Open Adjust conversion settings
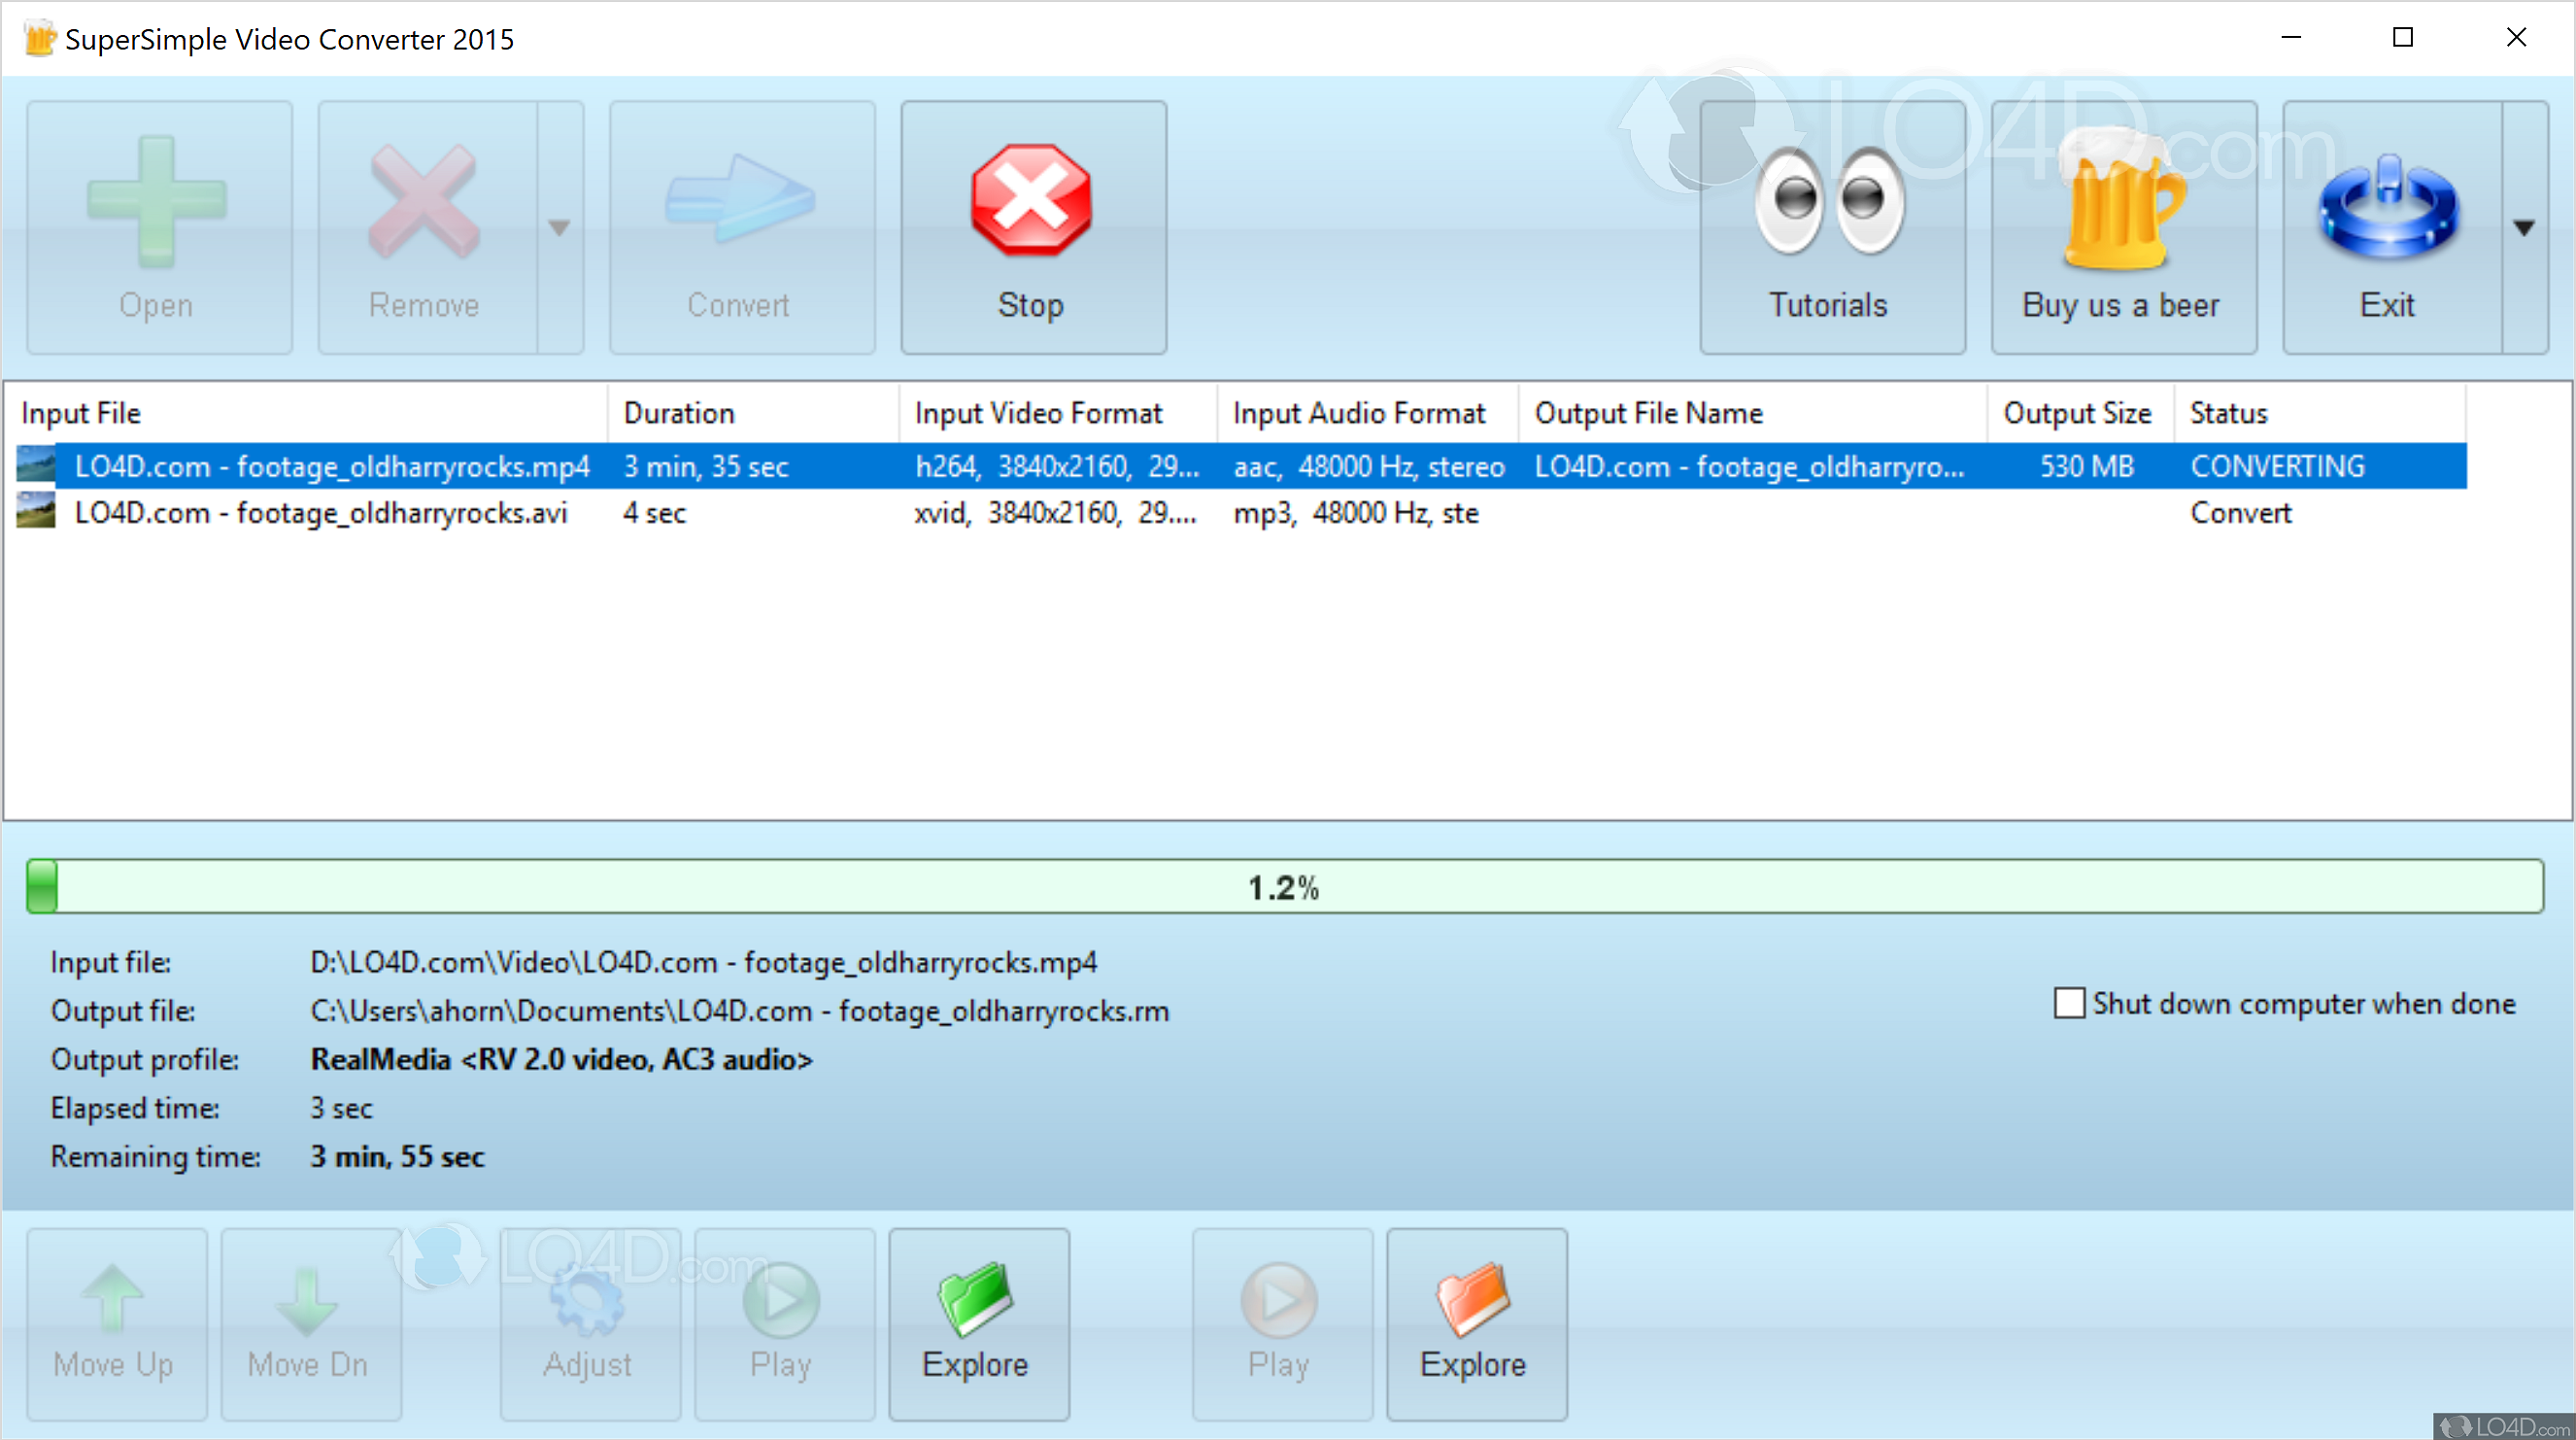Image resolution: width=2576 pixels, height=1440 pixels. 588,1324
